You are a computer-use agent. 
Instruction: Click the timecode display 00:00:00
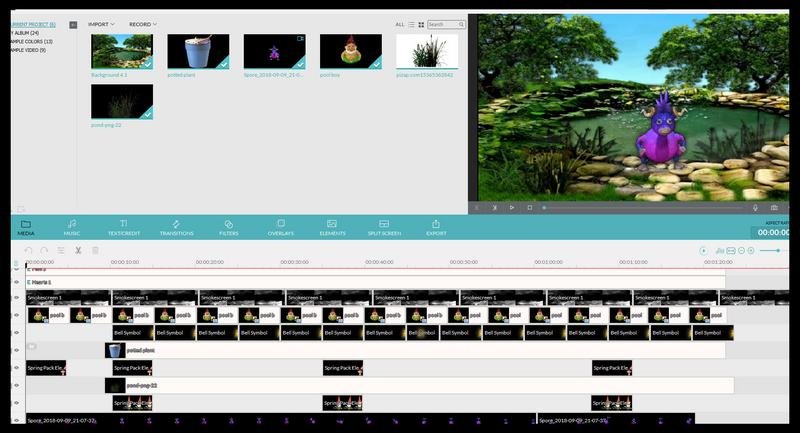tap(772, 233)
